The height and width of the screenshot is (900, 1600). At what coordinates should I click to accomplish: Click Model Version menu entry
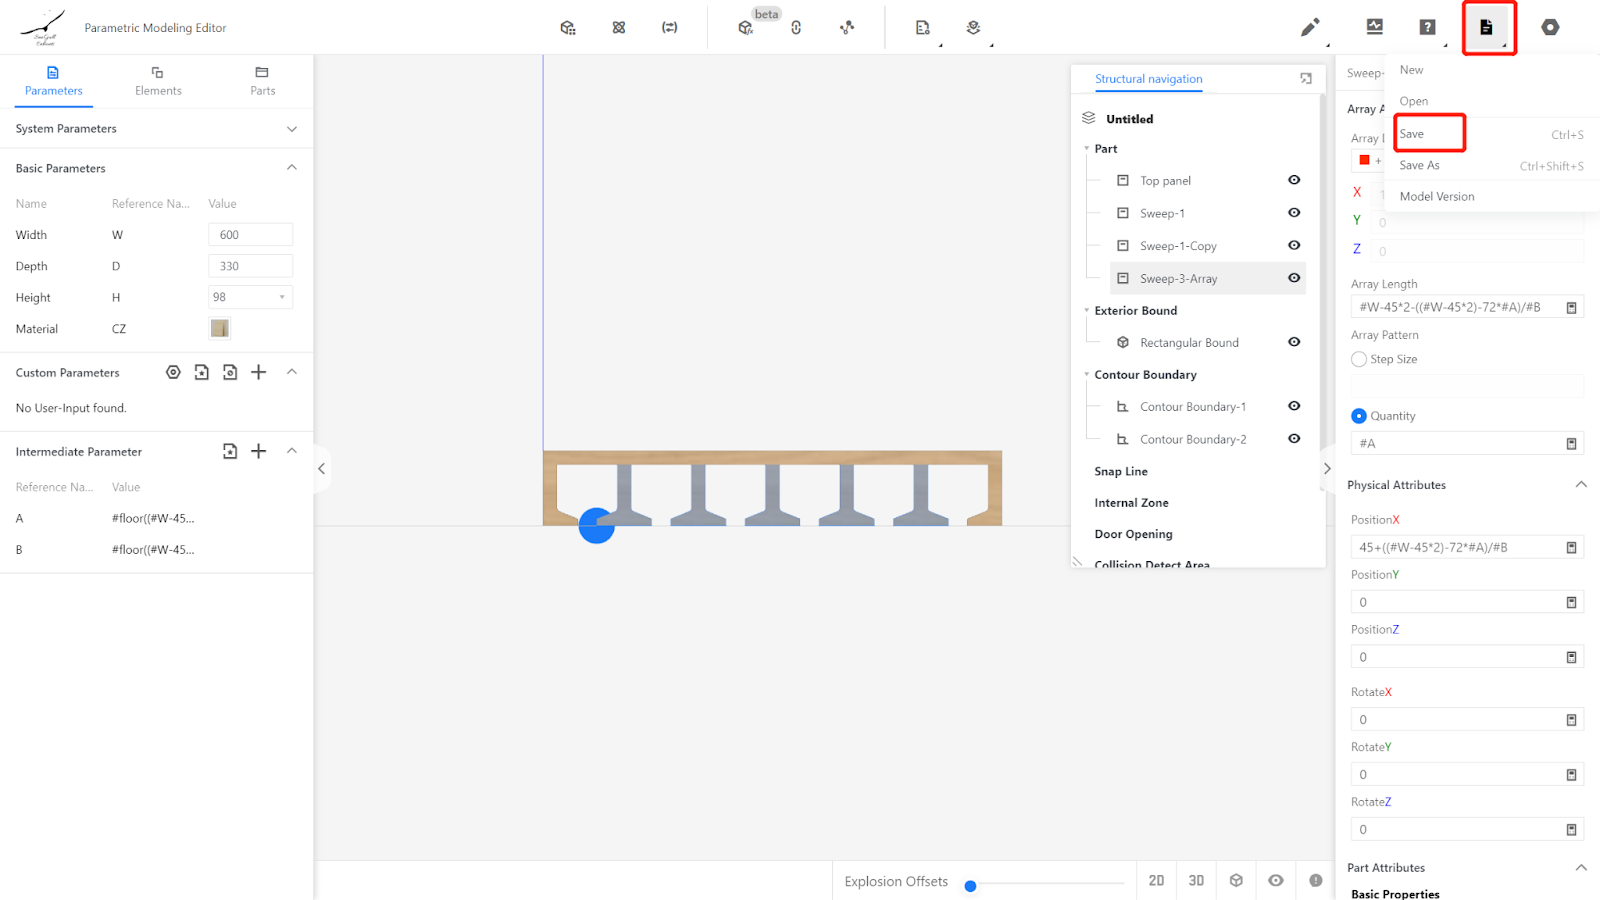click(x=1437, y=197)
